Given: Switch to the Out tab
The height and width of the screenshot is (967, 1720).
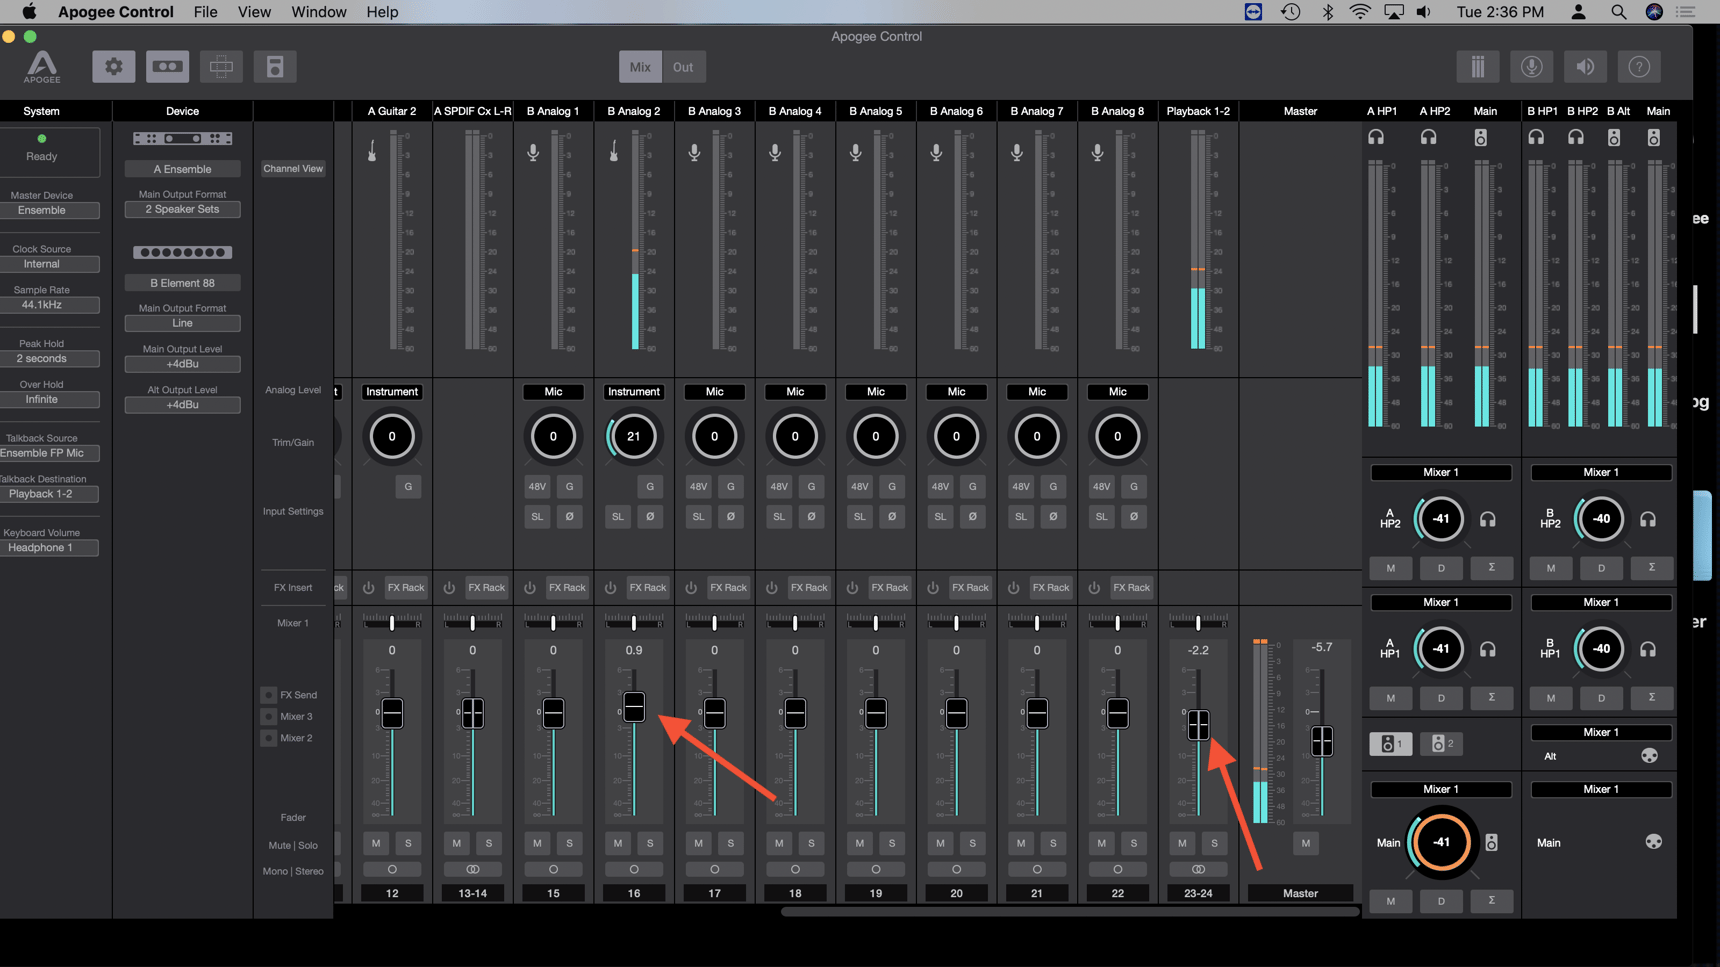Looking at the screenshot, I should click(x=683, y=66).
